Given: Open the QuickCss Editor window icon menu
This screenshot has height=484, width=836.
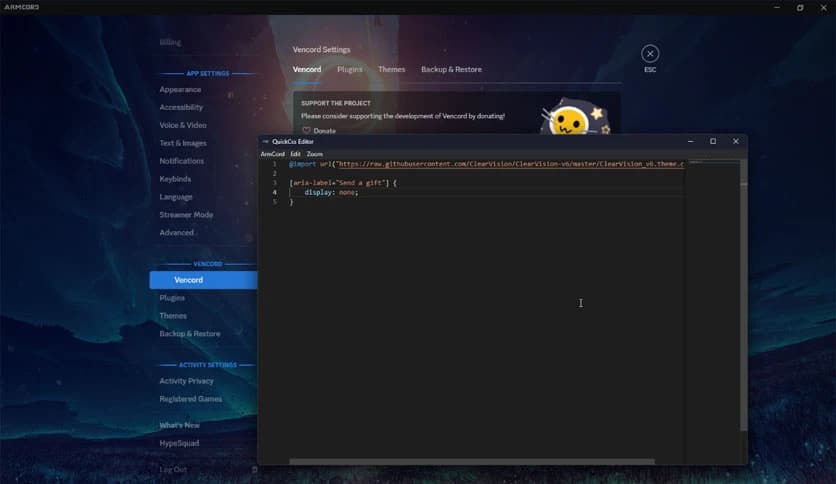Looking at the screenshot, I should 266,141.
